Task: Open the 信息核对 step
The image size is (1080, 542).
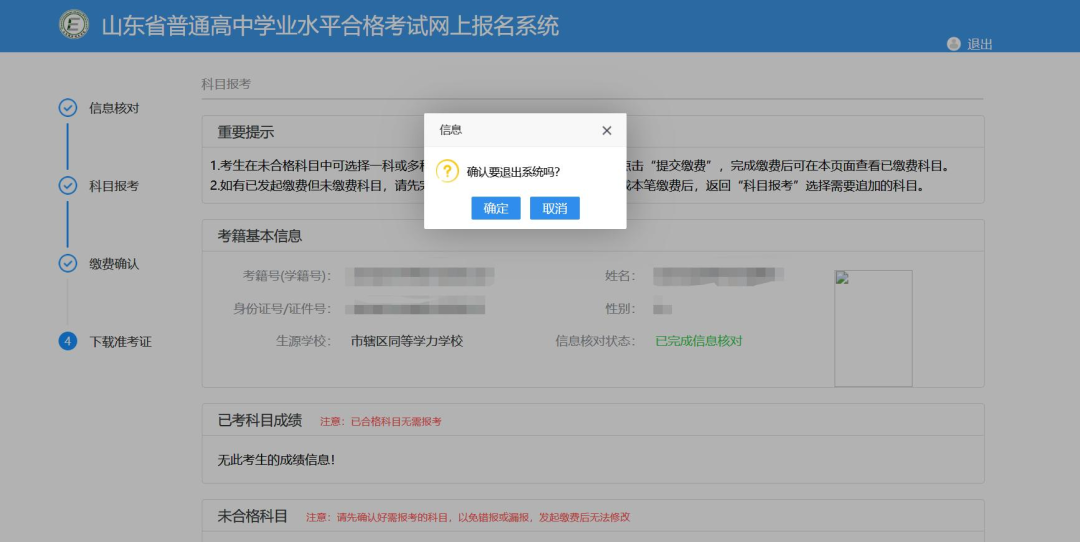Action: coord(114,108)
